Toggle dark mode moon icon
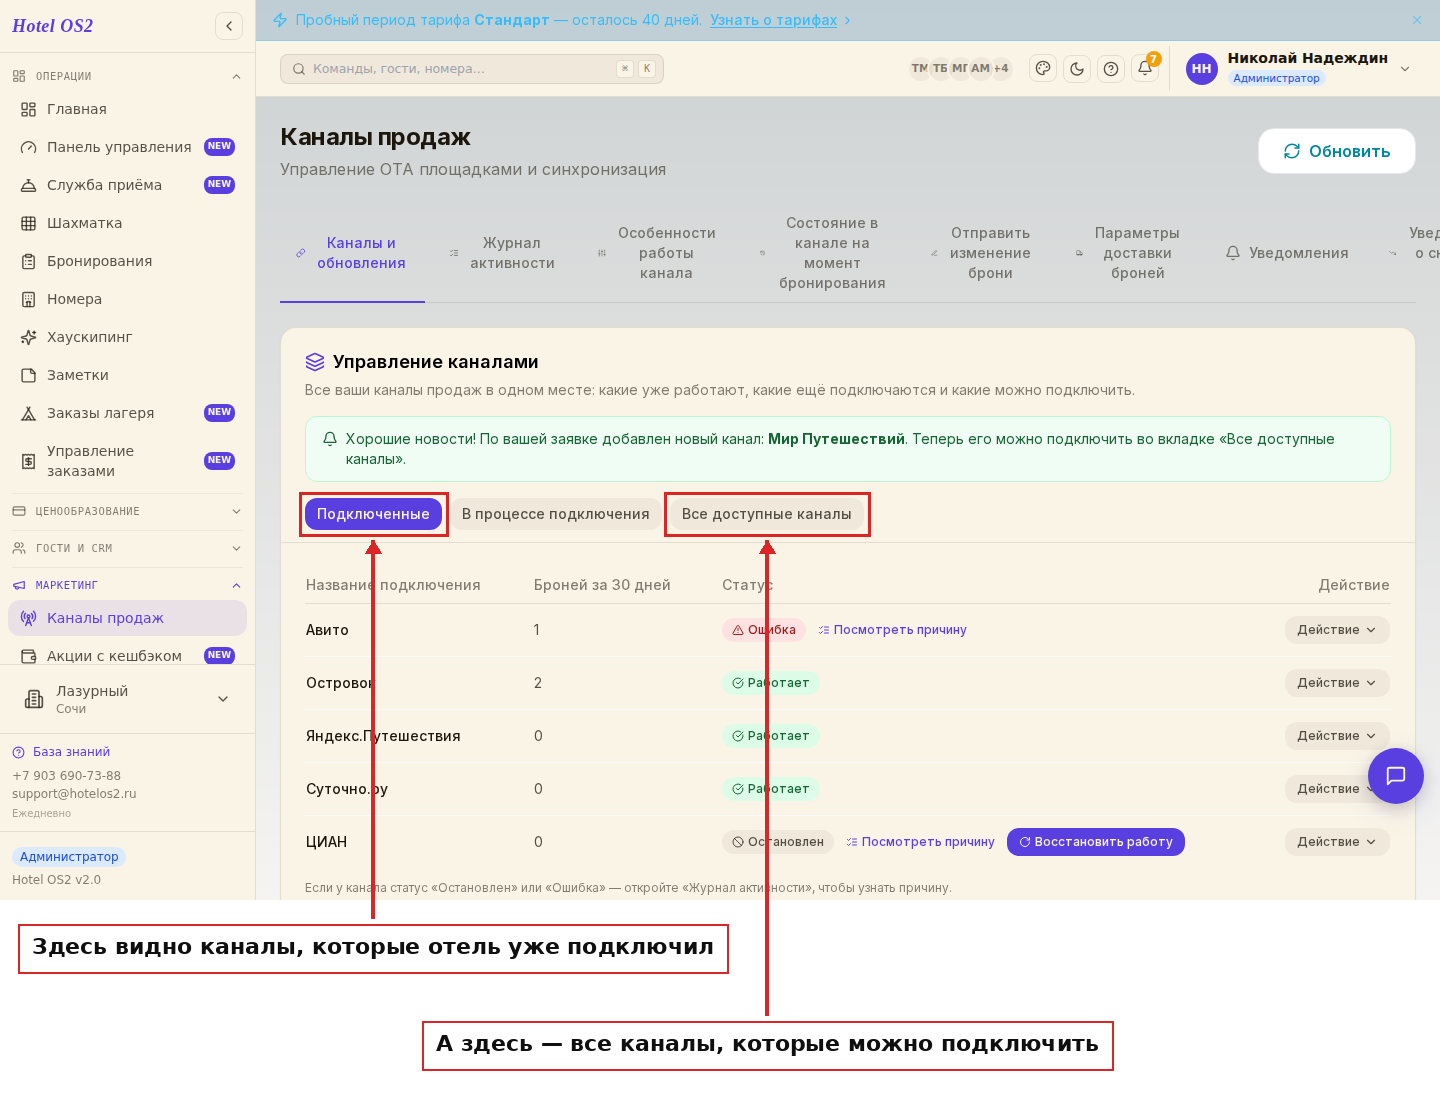1440x1094 pixels. point(1077,69)
